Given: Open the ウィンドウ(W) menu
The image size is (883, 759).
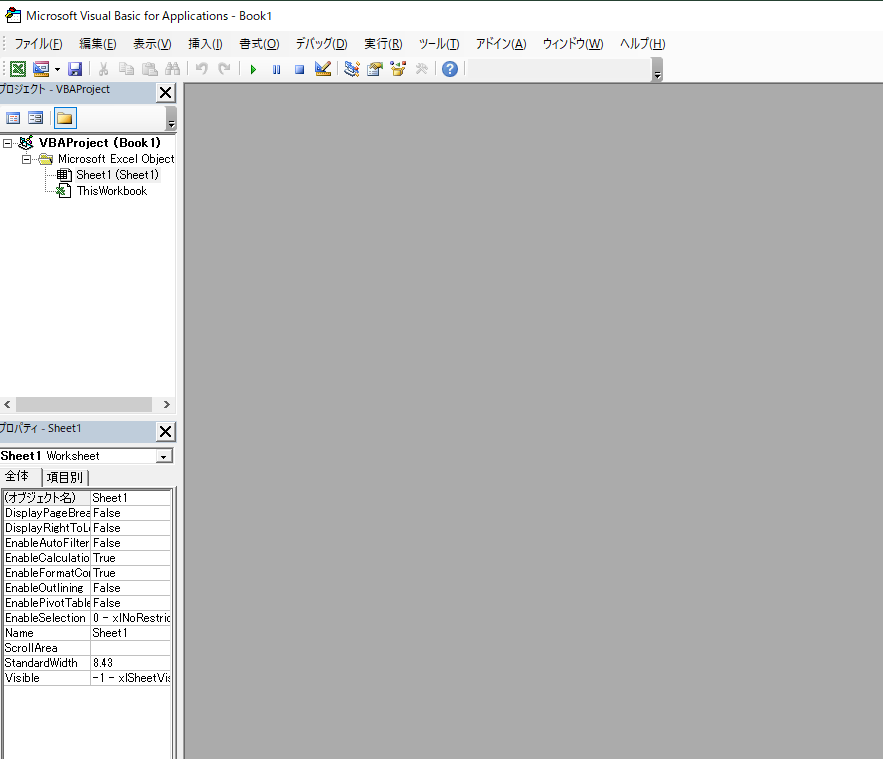Looking at the screenshot, I should (x=573, y=44).
